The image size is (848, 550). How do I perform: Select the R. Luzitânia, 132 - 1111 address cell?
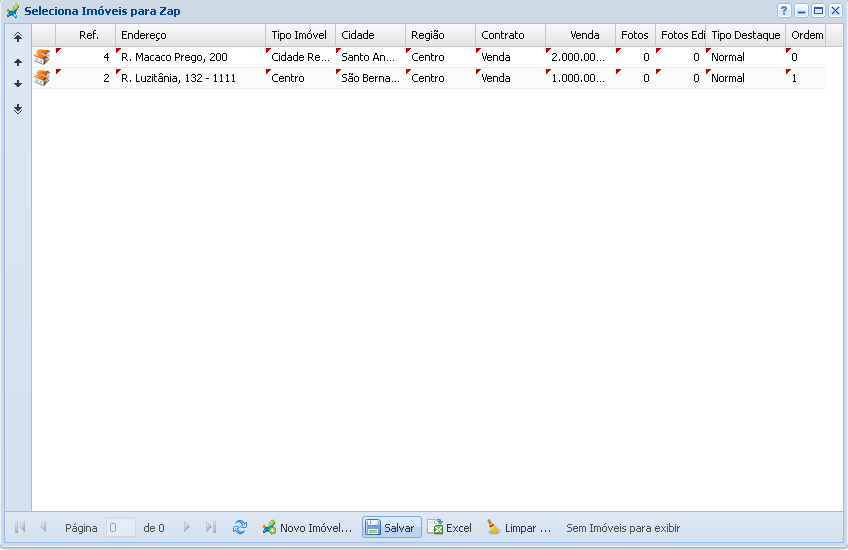tap(190, 78)
